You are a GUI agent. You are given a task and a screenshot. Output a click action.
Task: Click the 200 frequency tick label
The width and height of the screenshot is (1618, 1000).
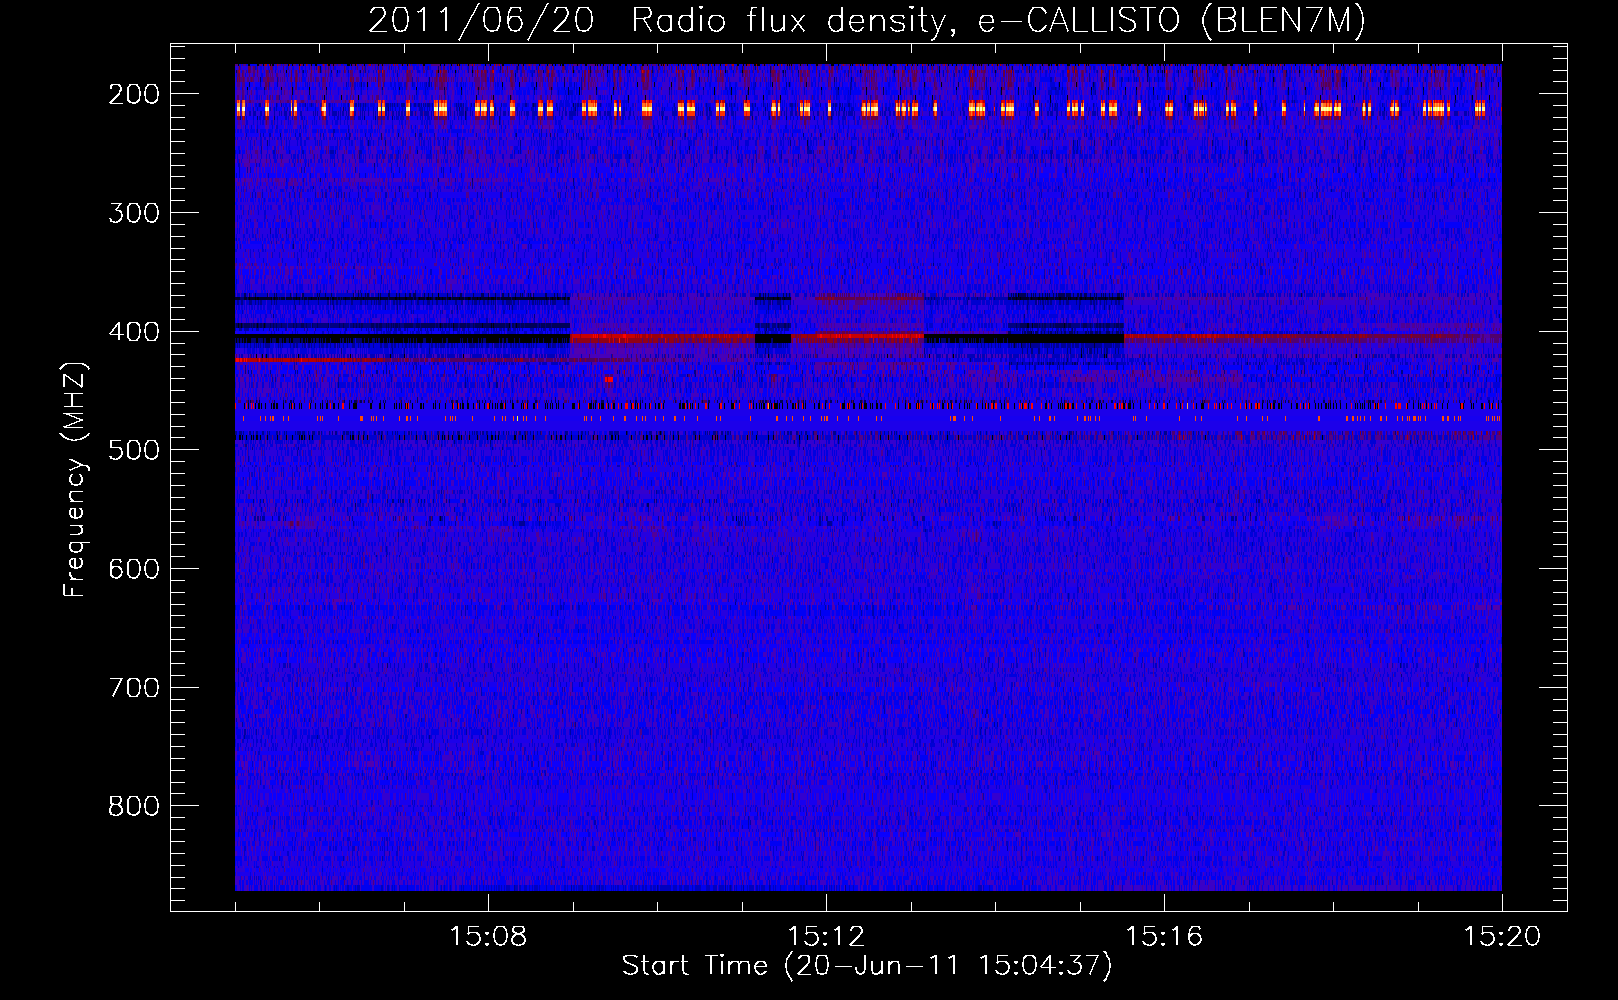(x=133, y=94)
